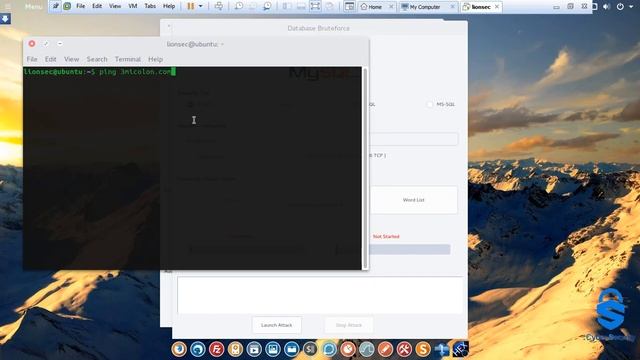Open the HEX editor dock icon
Viewport: 640px width, 360px height.
460,349
